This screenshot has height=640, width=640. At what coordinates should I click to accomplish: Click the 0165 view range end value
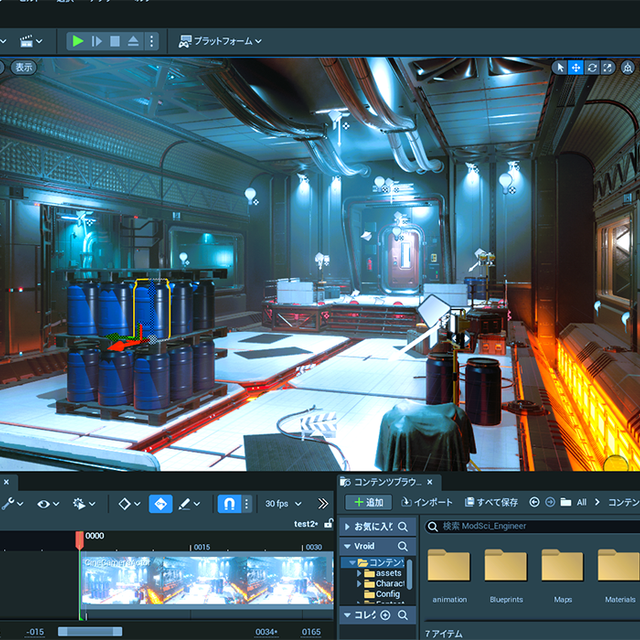click(x=311, y=632)
